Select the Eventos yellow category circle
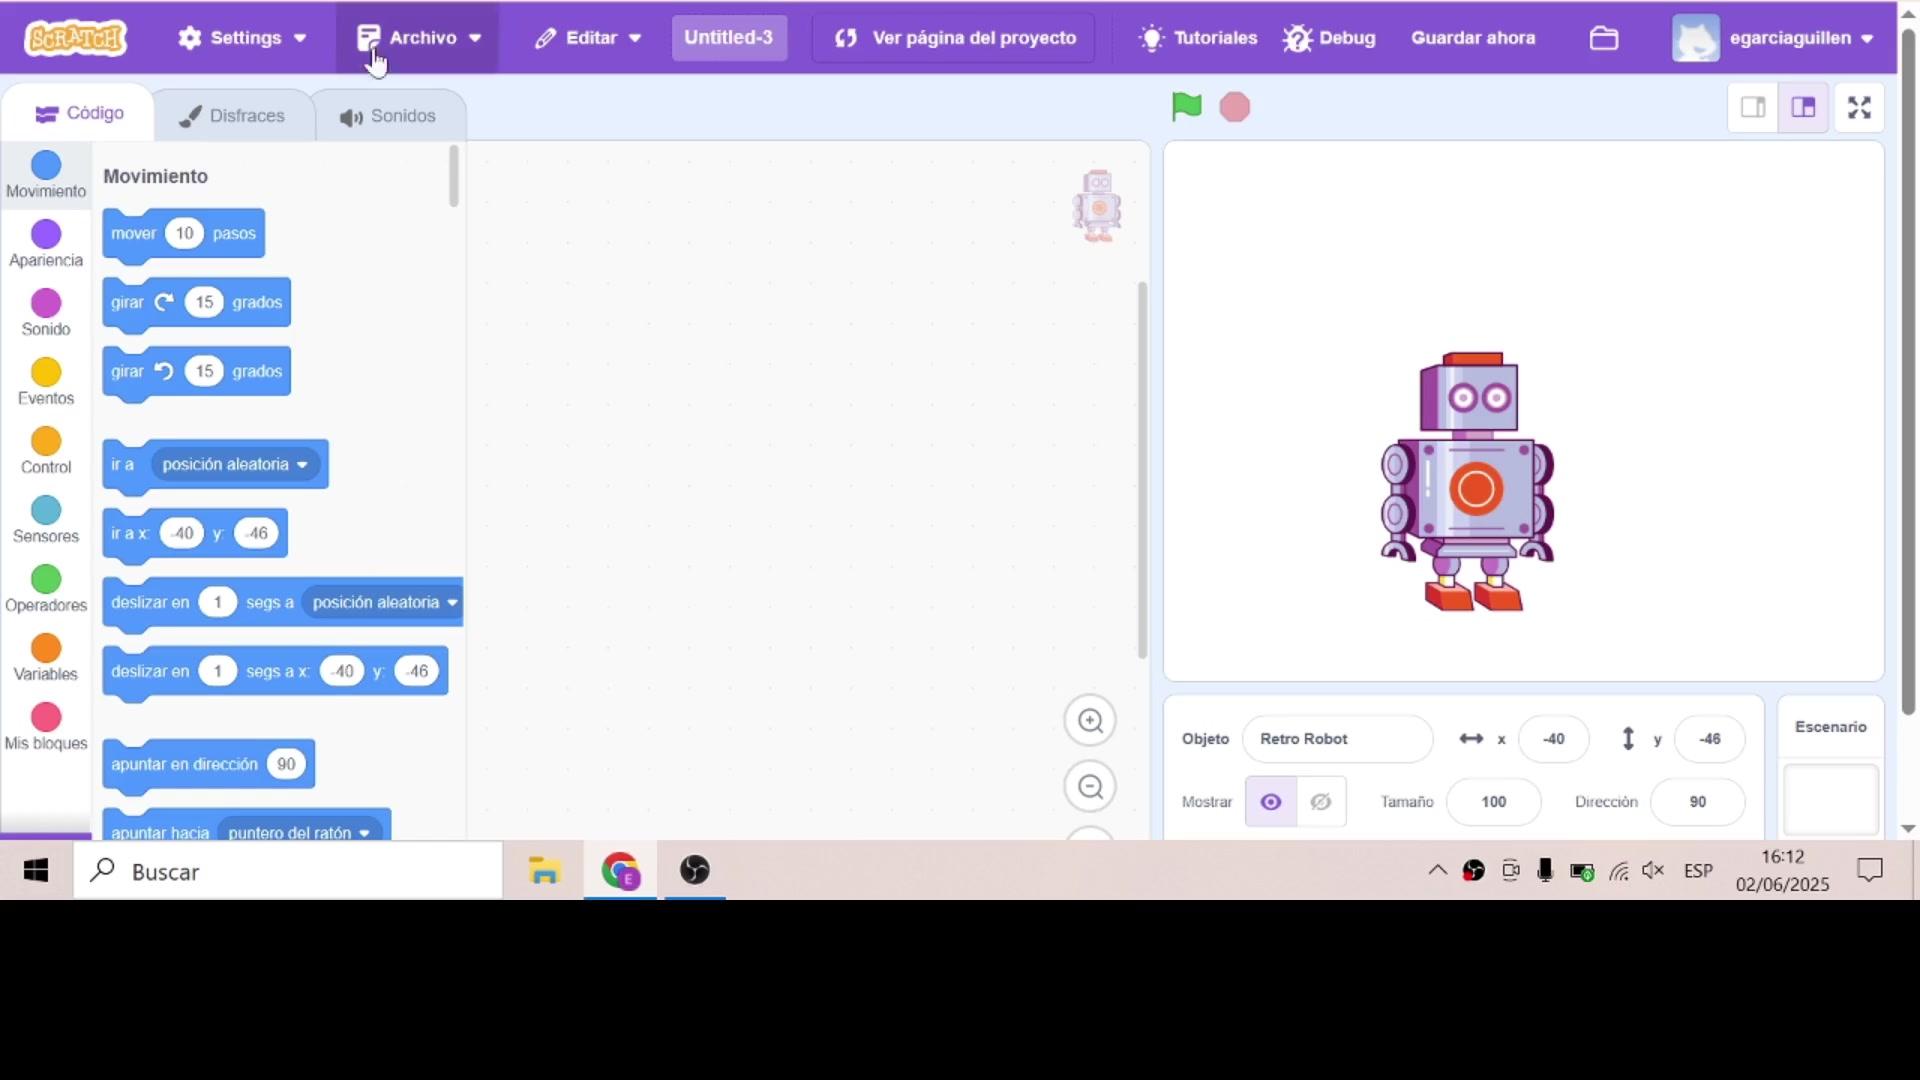1920x1080 pixels. (x=46, y=373)
